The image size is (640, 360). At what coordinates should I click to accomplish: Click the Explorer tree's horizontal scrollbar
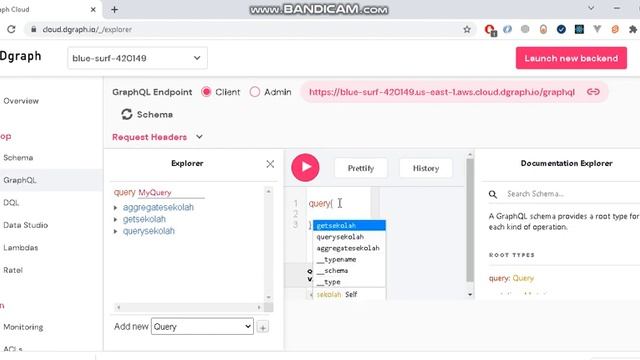(x=189, y=307)
